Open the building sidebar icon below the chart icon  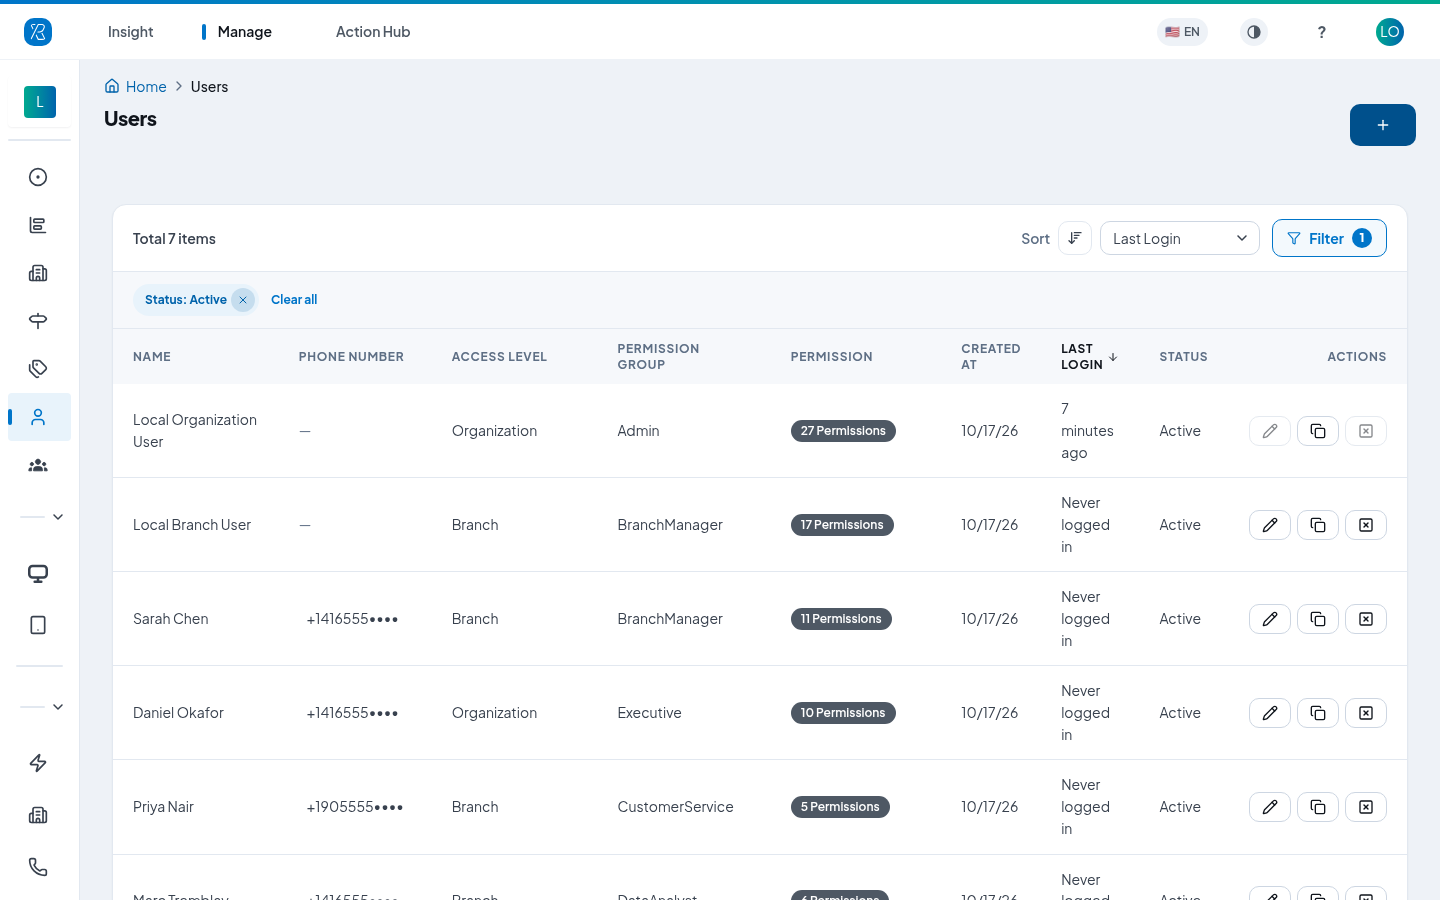38,273
